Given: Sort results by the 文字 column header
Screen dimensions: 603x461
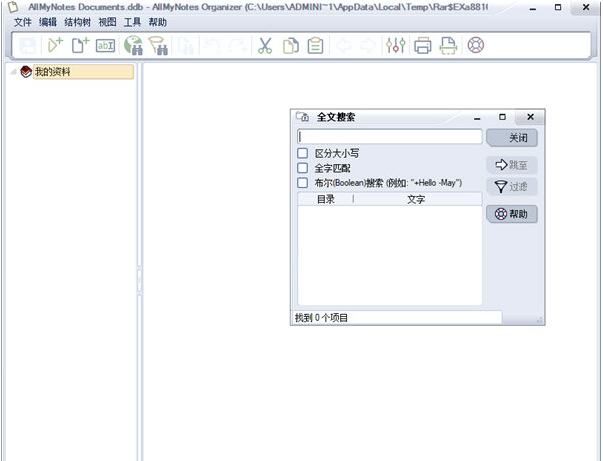Looking at the screenshot, I should pos(417,199).
